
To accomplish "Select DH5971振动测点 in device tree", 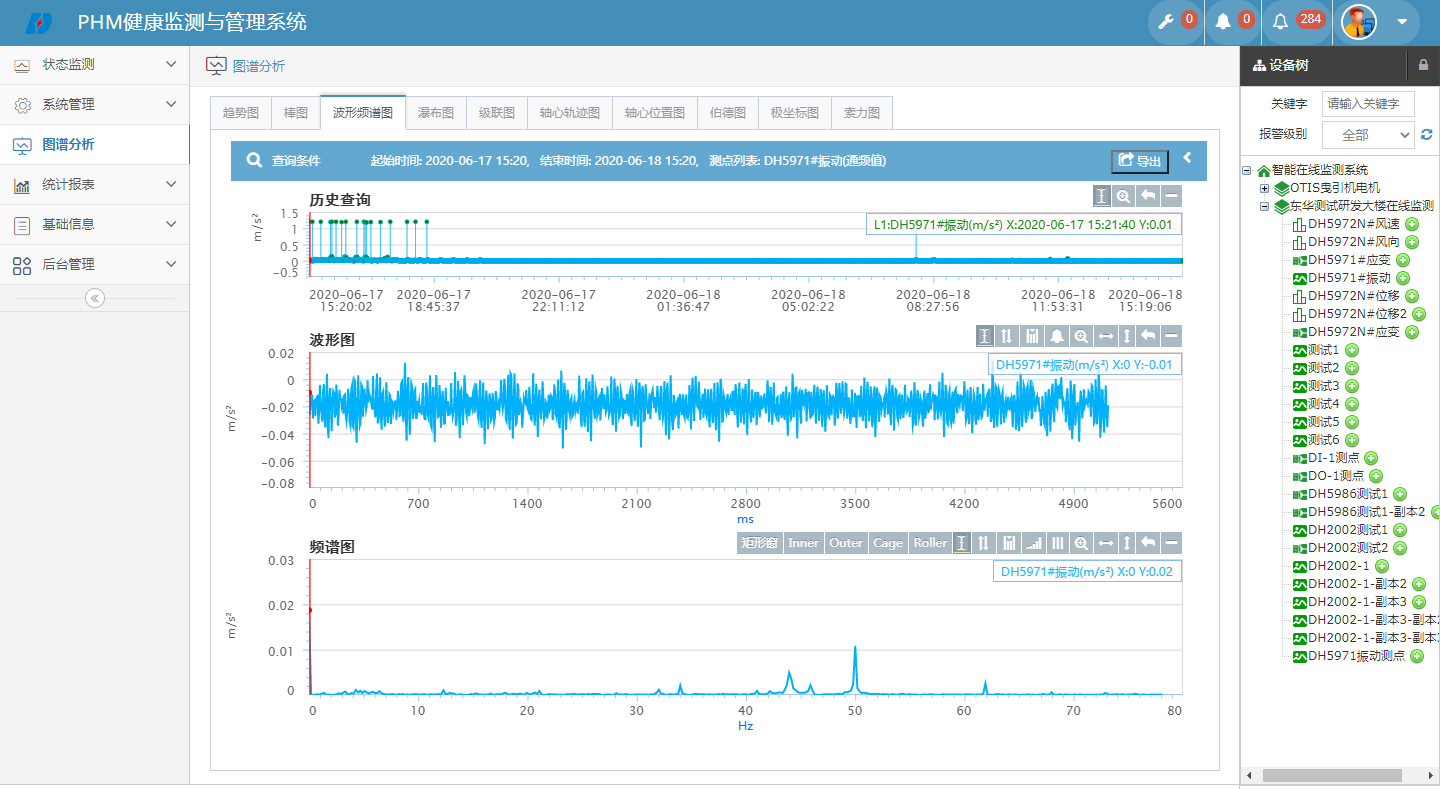I will click(1356, 656).
